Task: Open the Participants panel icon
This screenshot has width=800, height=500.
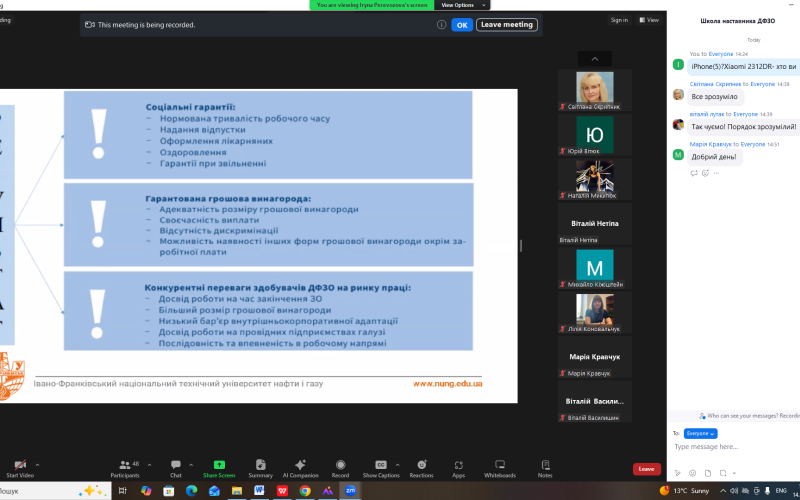Action: click(125, 465)
